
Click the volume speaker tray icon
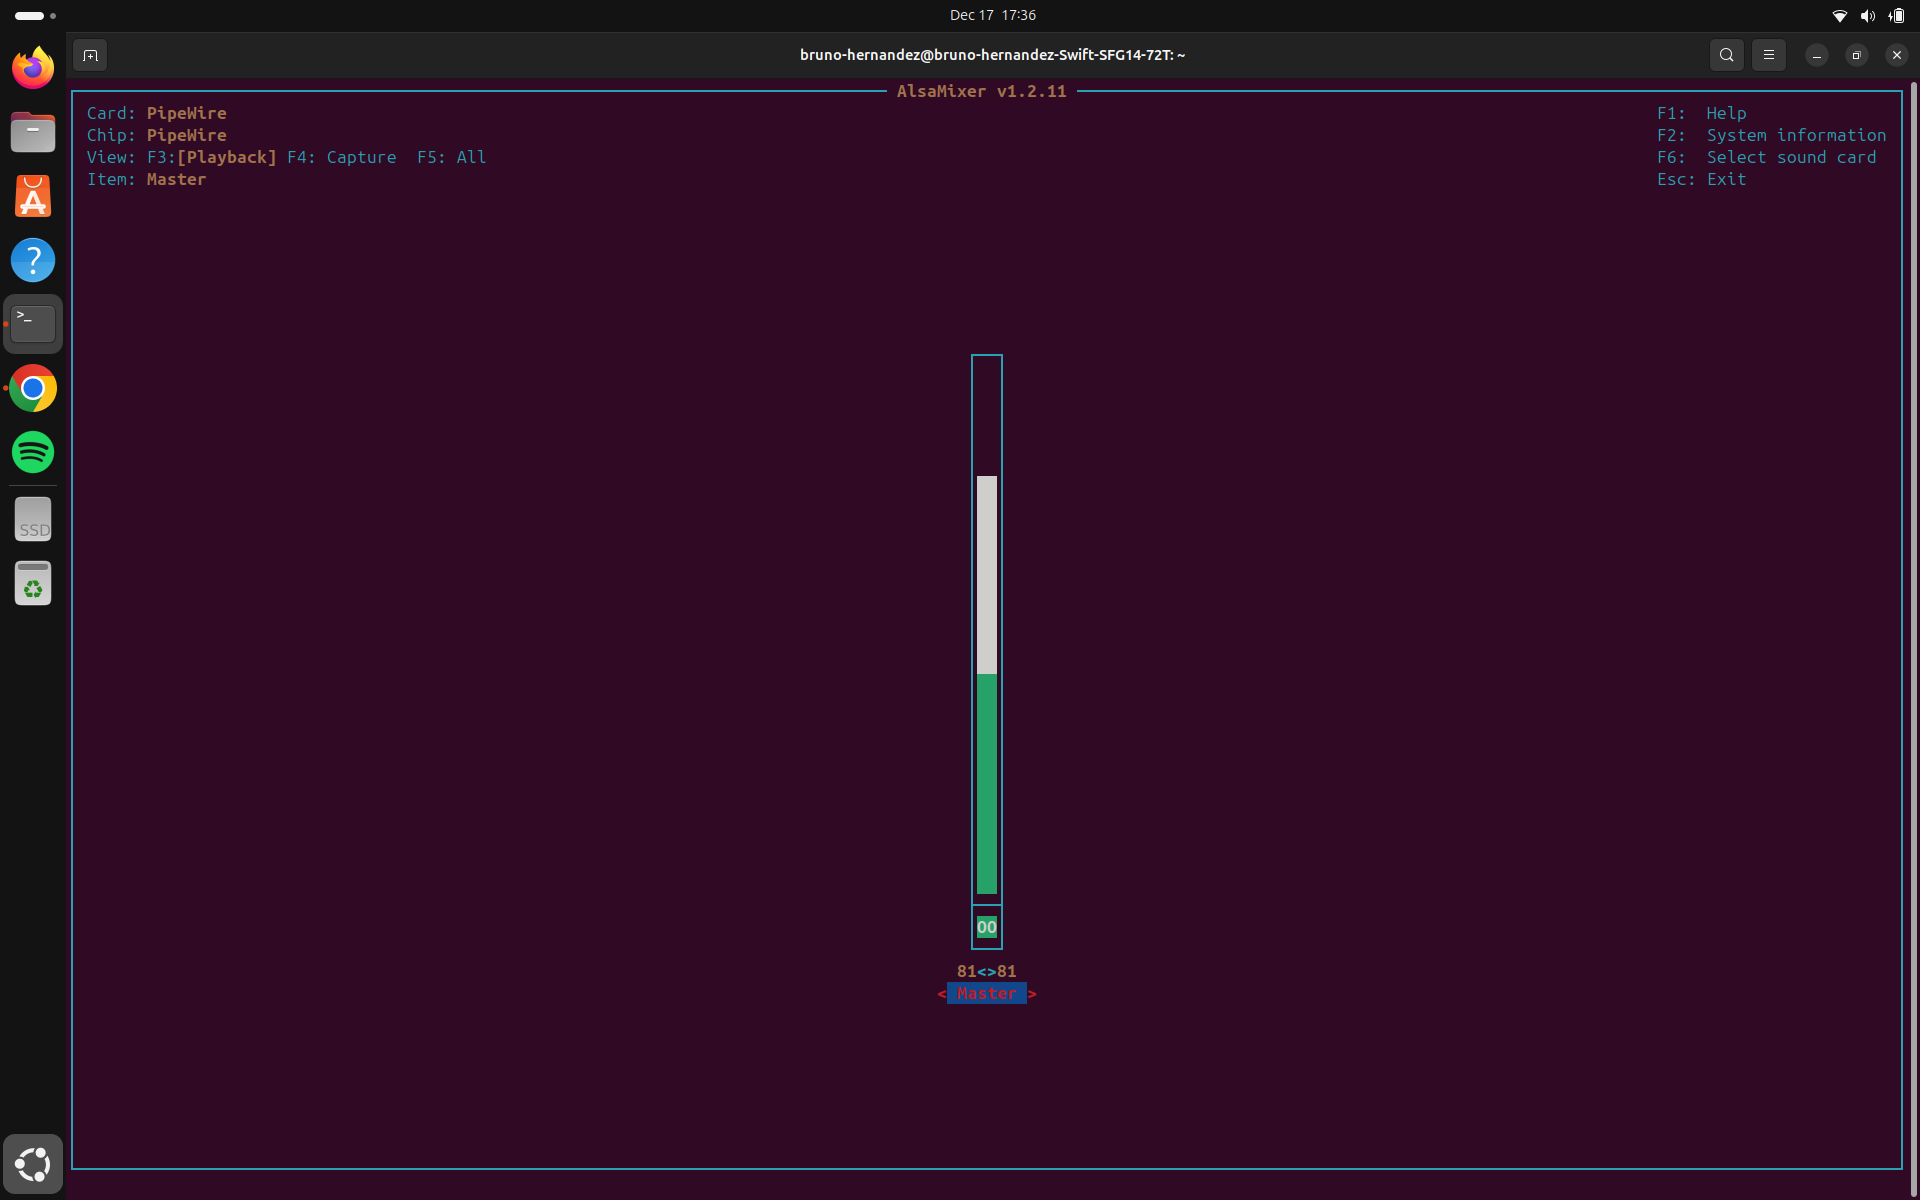1867,15
